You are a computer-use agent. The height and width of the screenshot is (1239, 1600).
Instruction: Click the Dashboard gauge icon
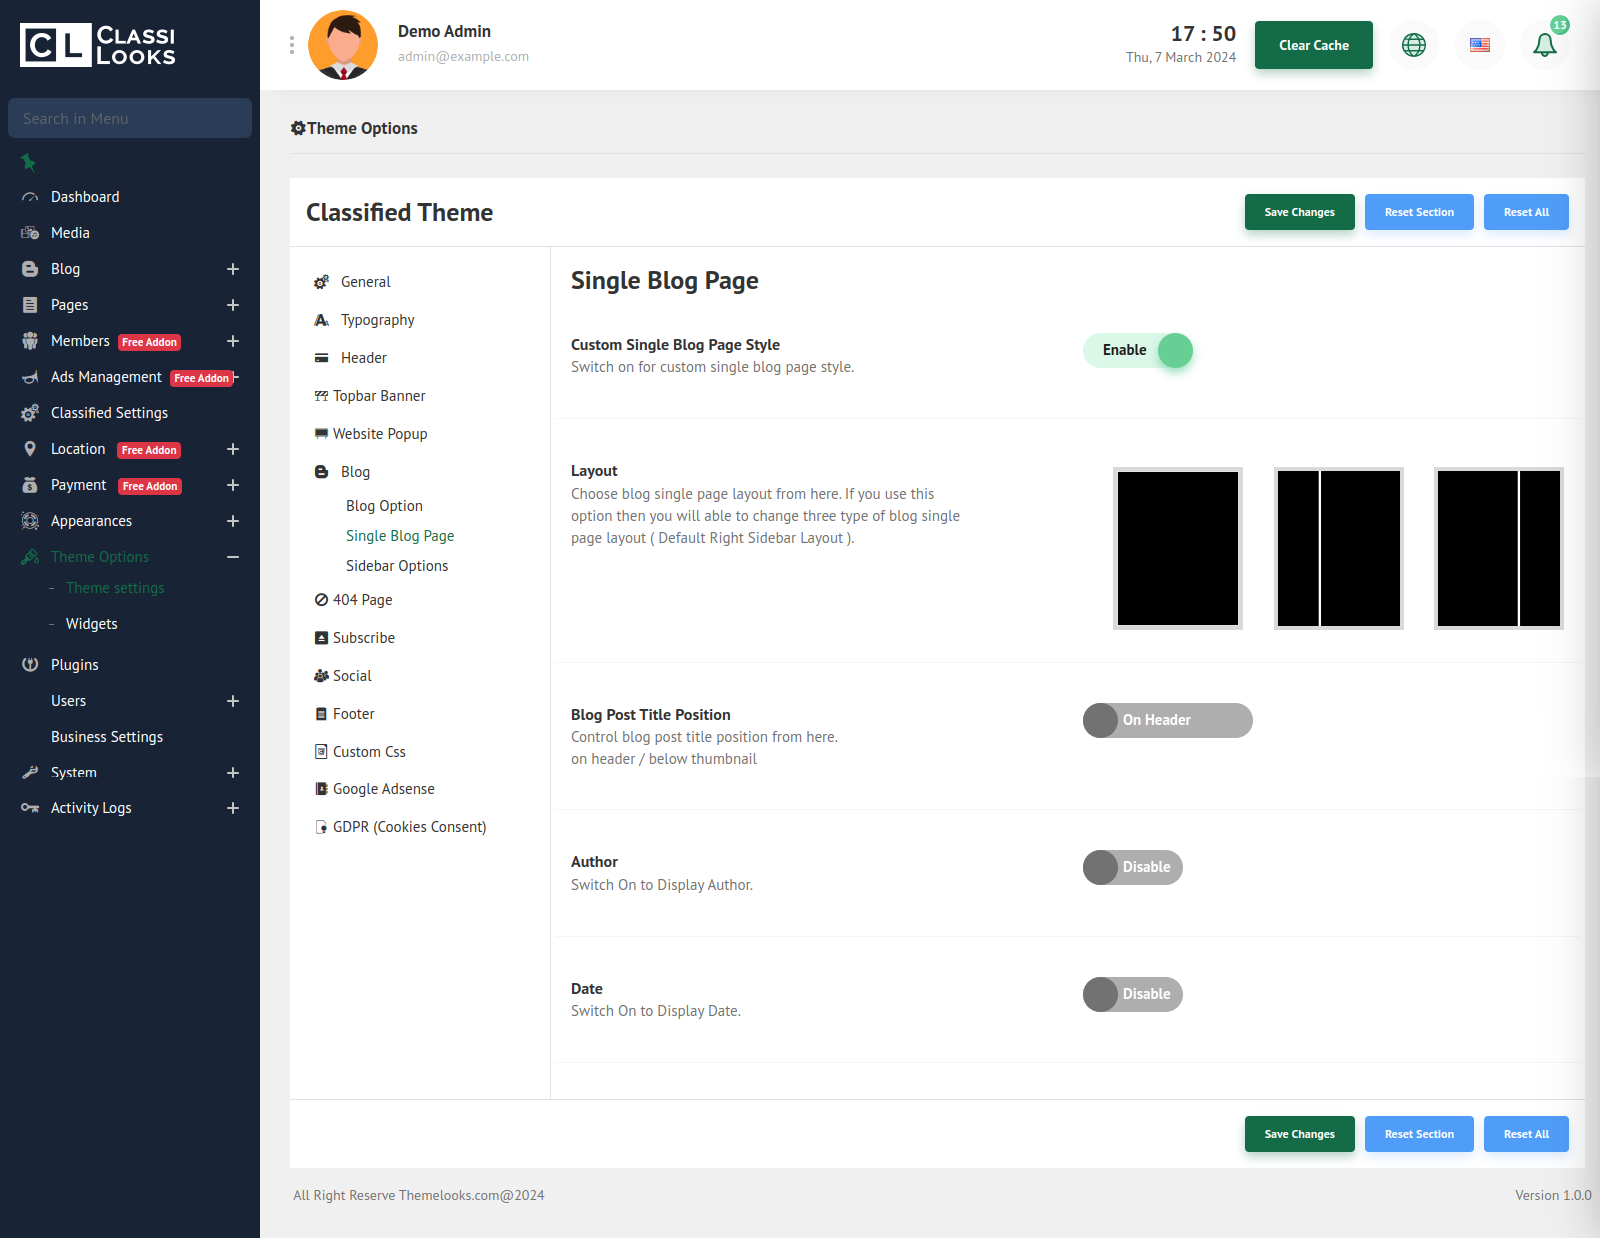coord(30,197)
